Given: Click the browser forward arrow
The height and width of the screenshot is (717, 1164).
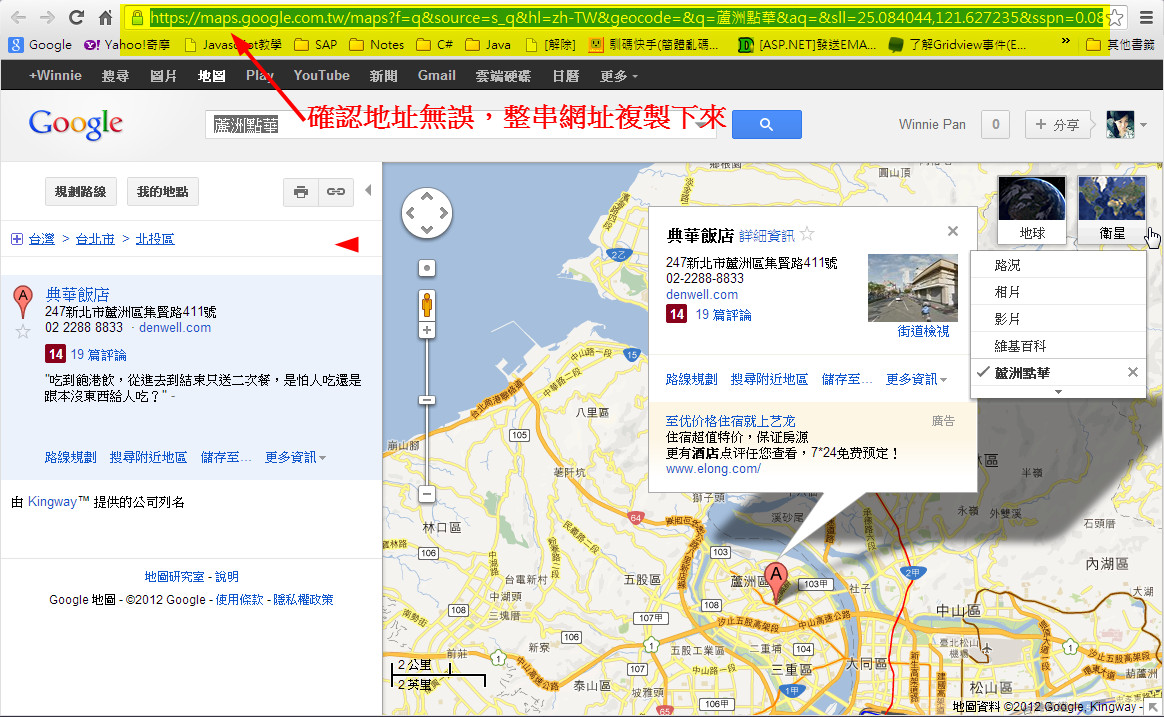Looking at the screenshot, I should click(47, 17).
